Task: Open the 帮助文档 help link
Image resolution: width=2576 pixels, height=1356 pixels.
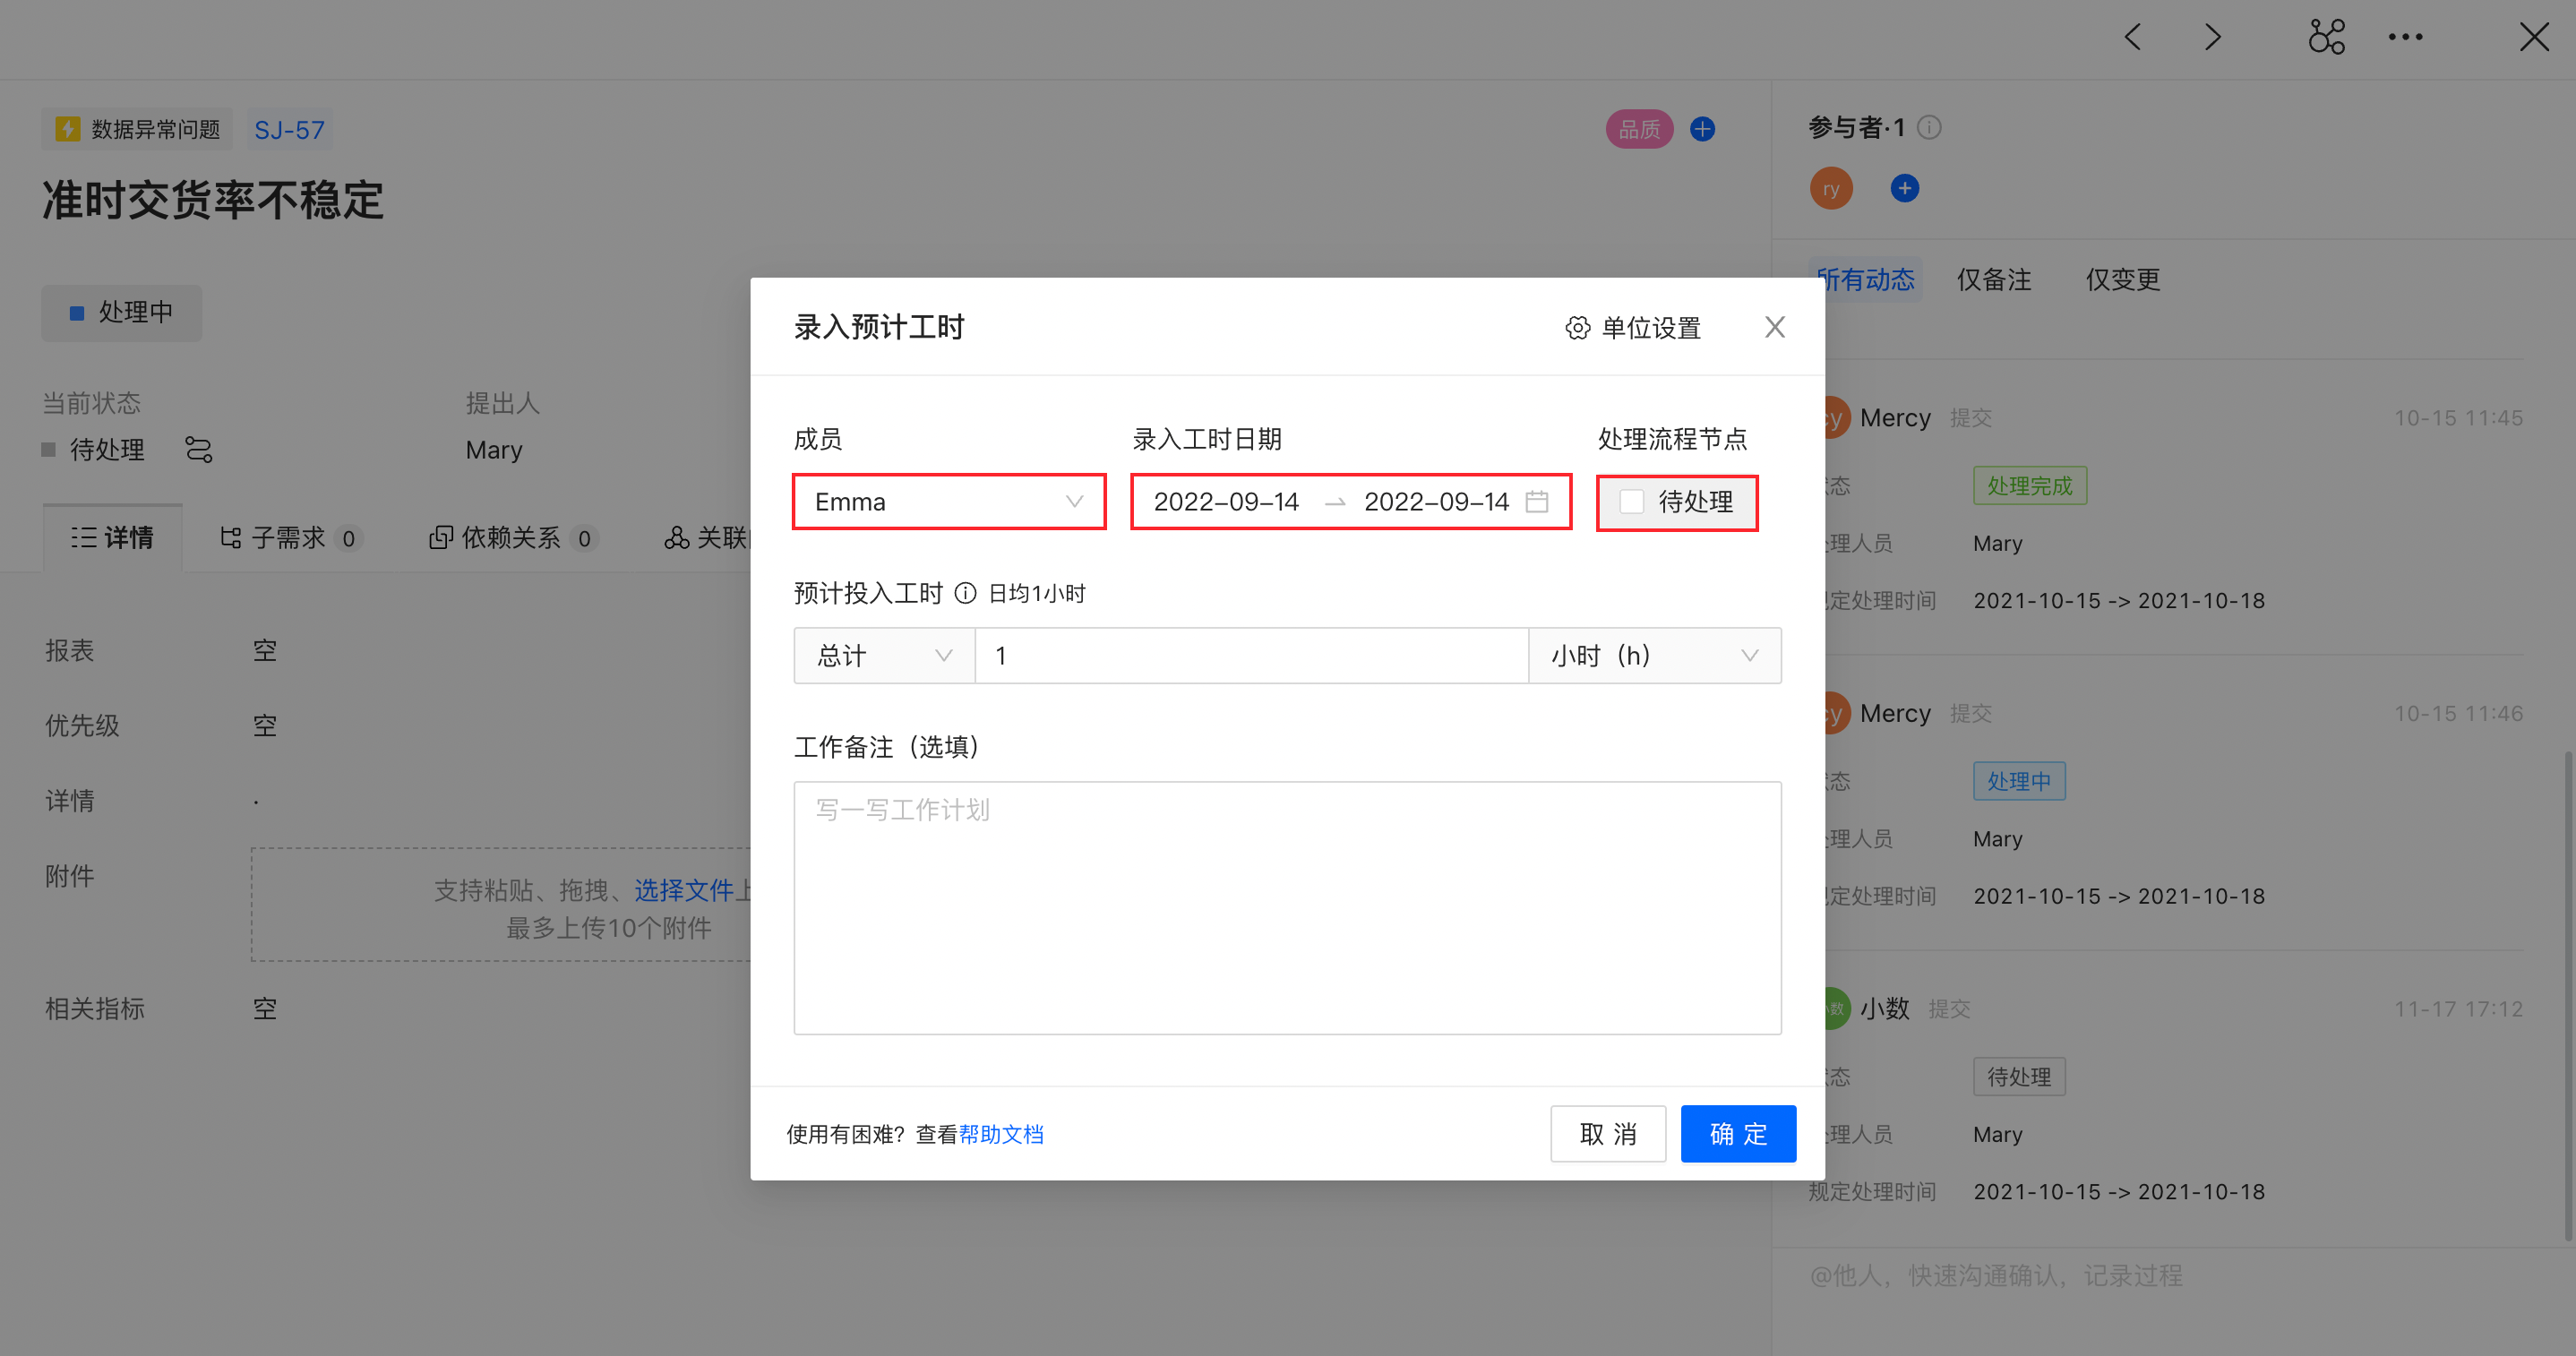Action: 1001,1134
